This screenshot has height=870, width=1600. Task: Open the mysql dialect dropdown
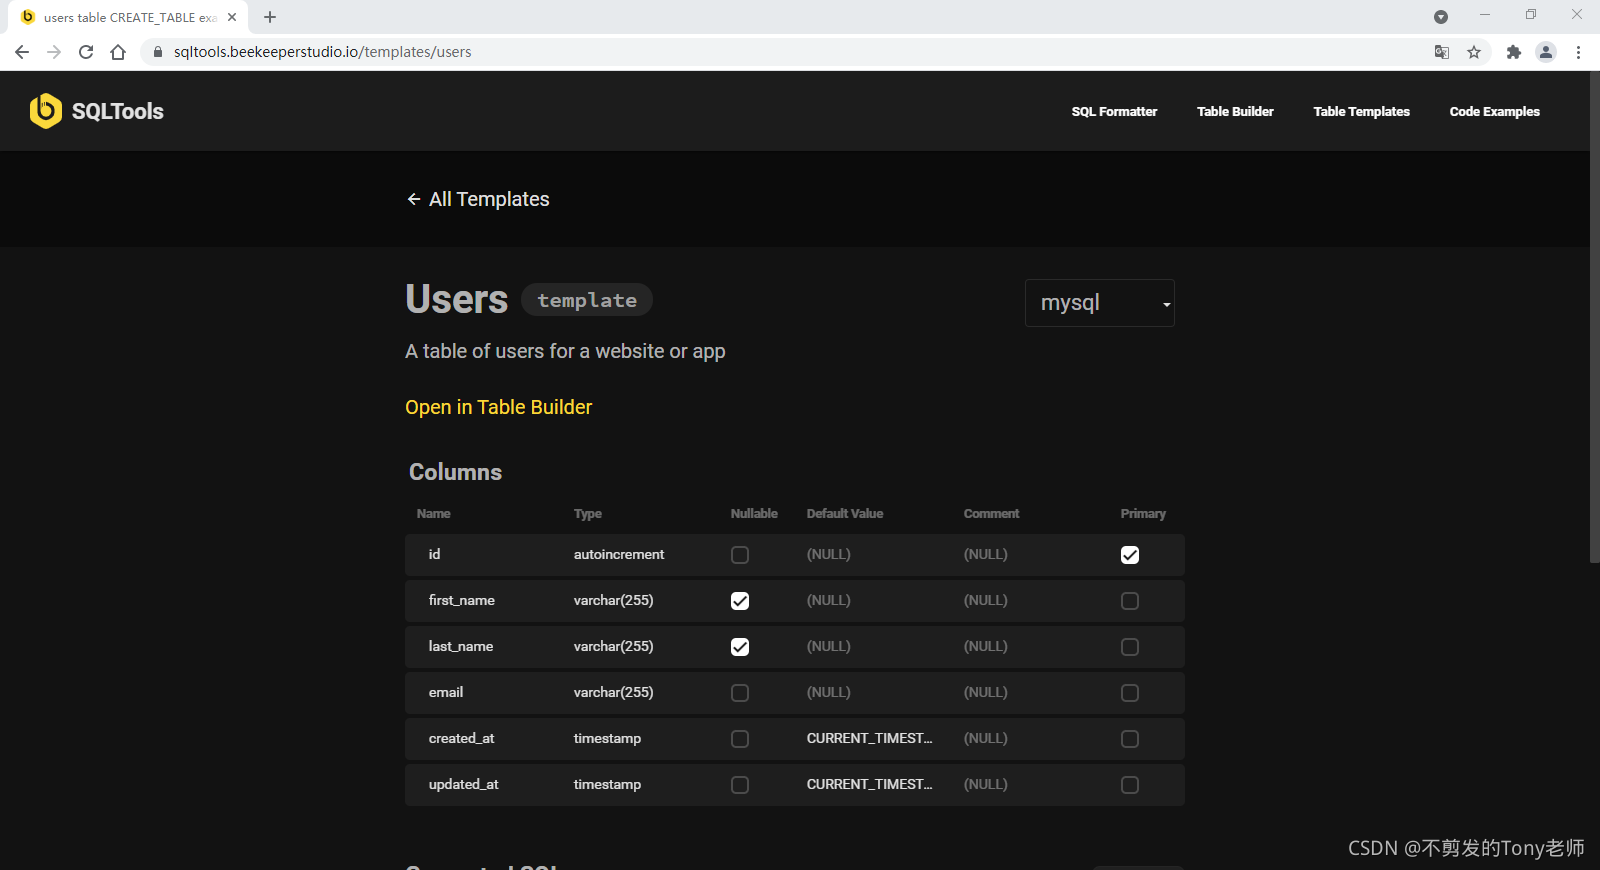[x=1099, y=303]
